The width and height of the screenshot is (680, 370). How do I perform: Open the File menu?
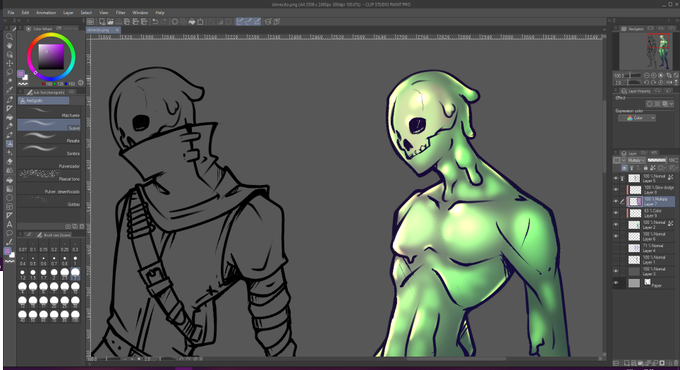click(11, 13)
